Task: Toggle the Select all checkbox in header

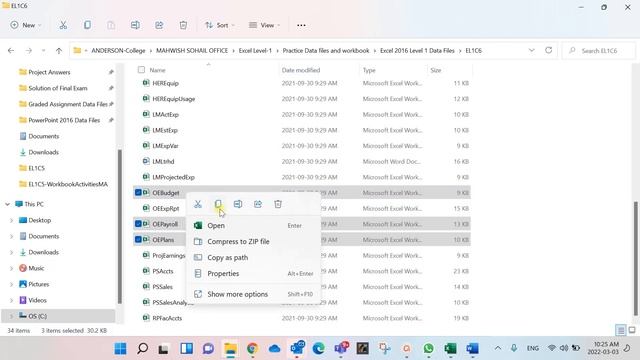Action: pyautogui.click(x=141, y=70)
